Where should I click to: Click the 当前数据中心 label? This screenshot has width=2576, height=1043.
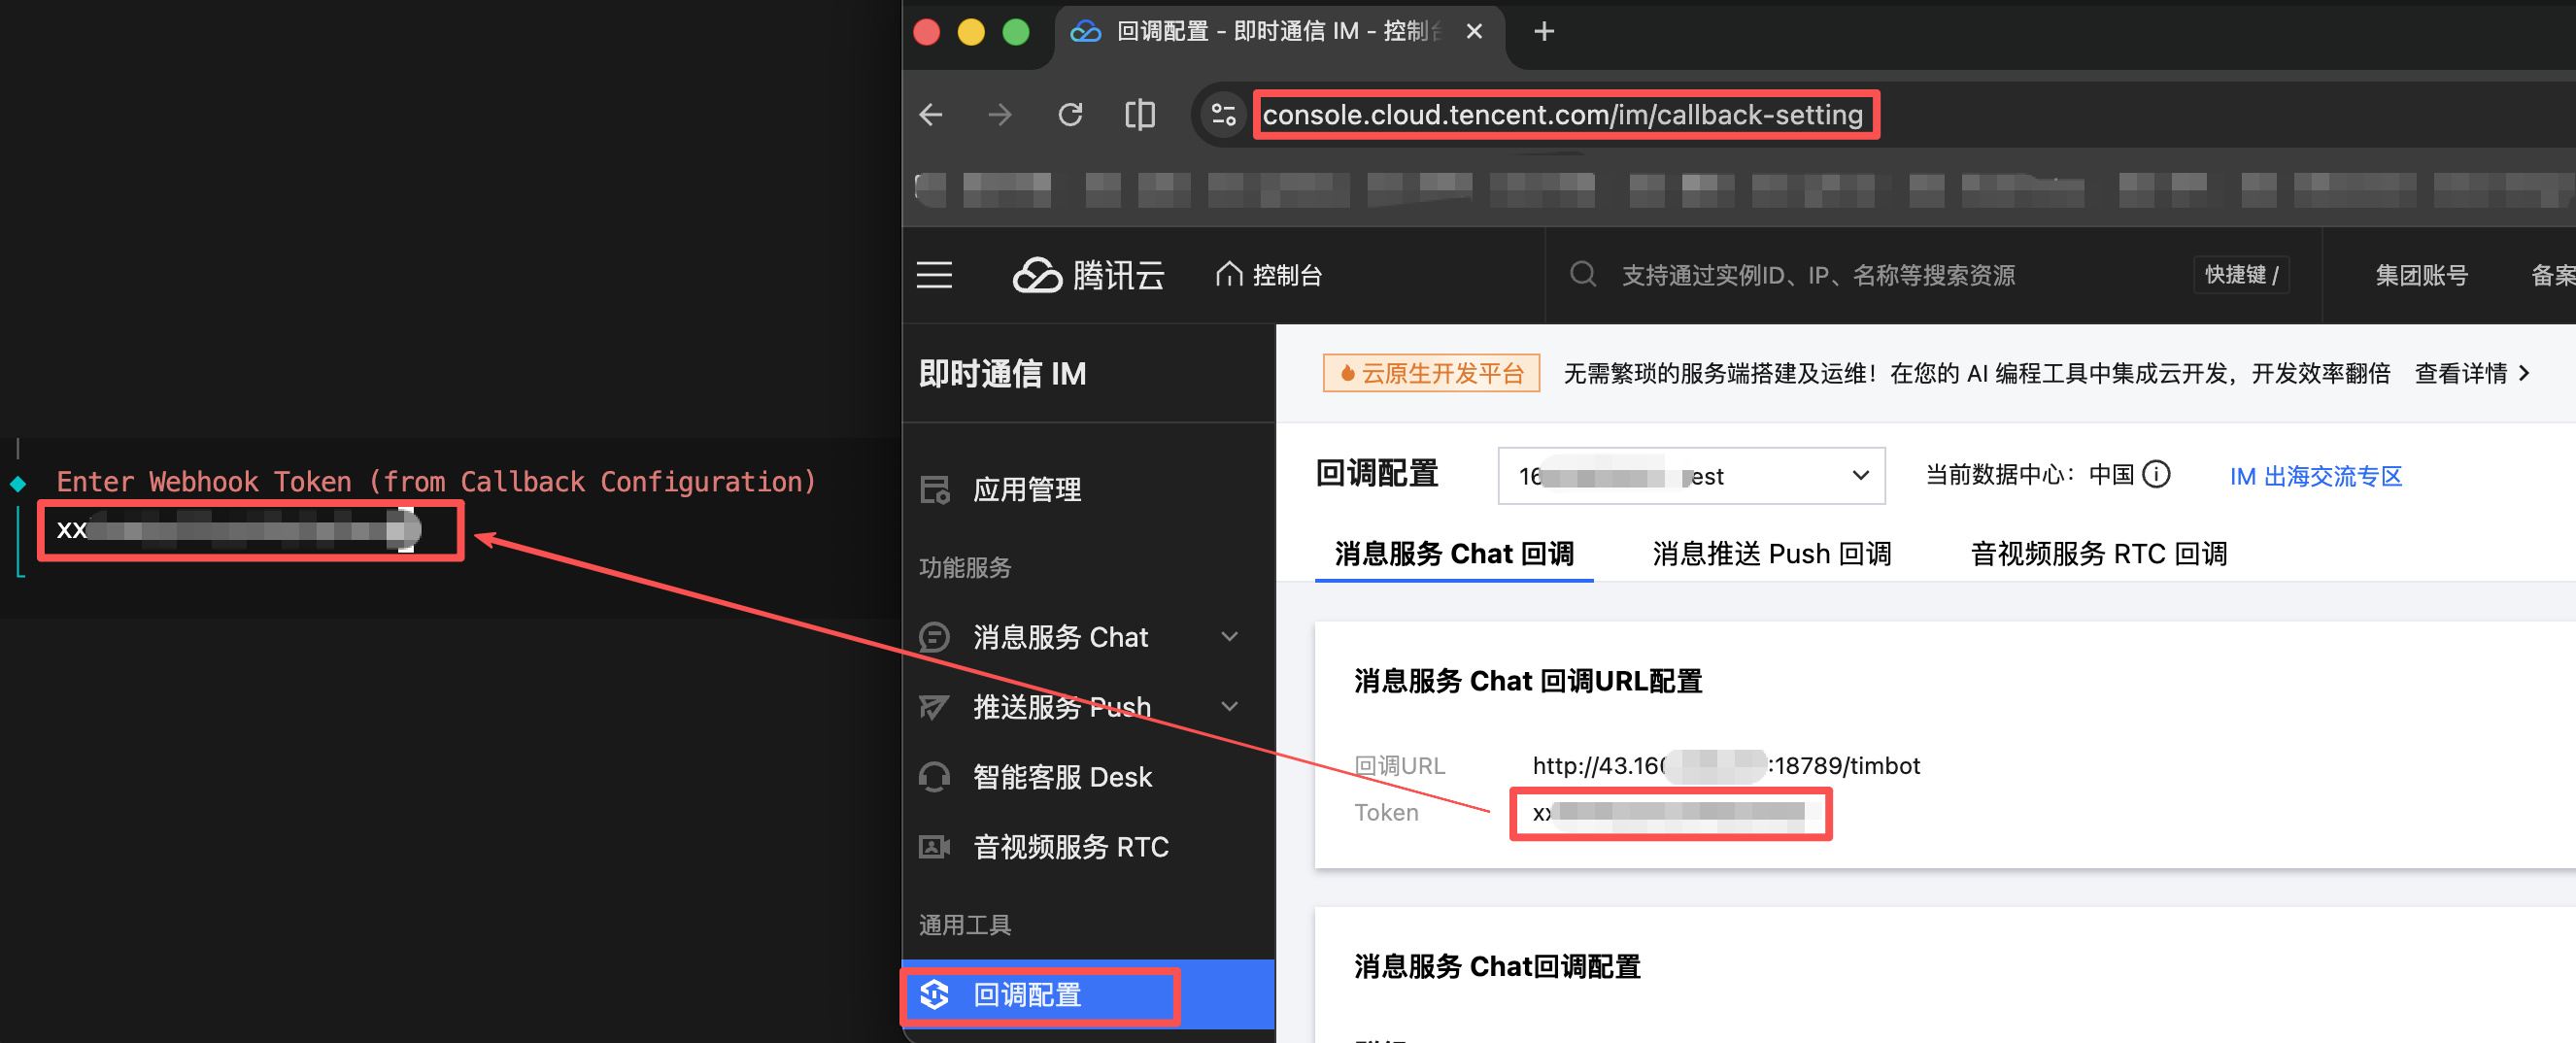(x=2000, y=474)
